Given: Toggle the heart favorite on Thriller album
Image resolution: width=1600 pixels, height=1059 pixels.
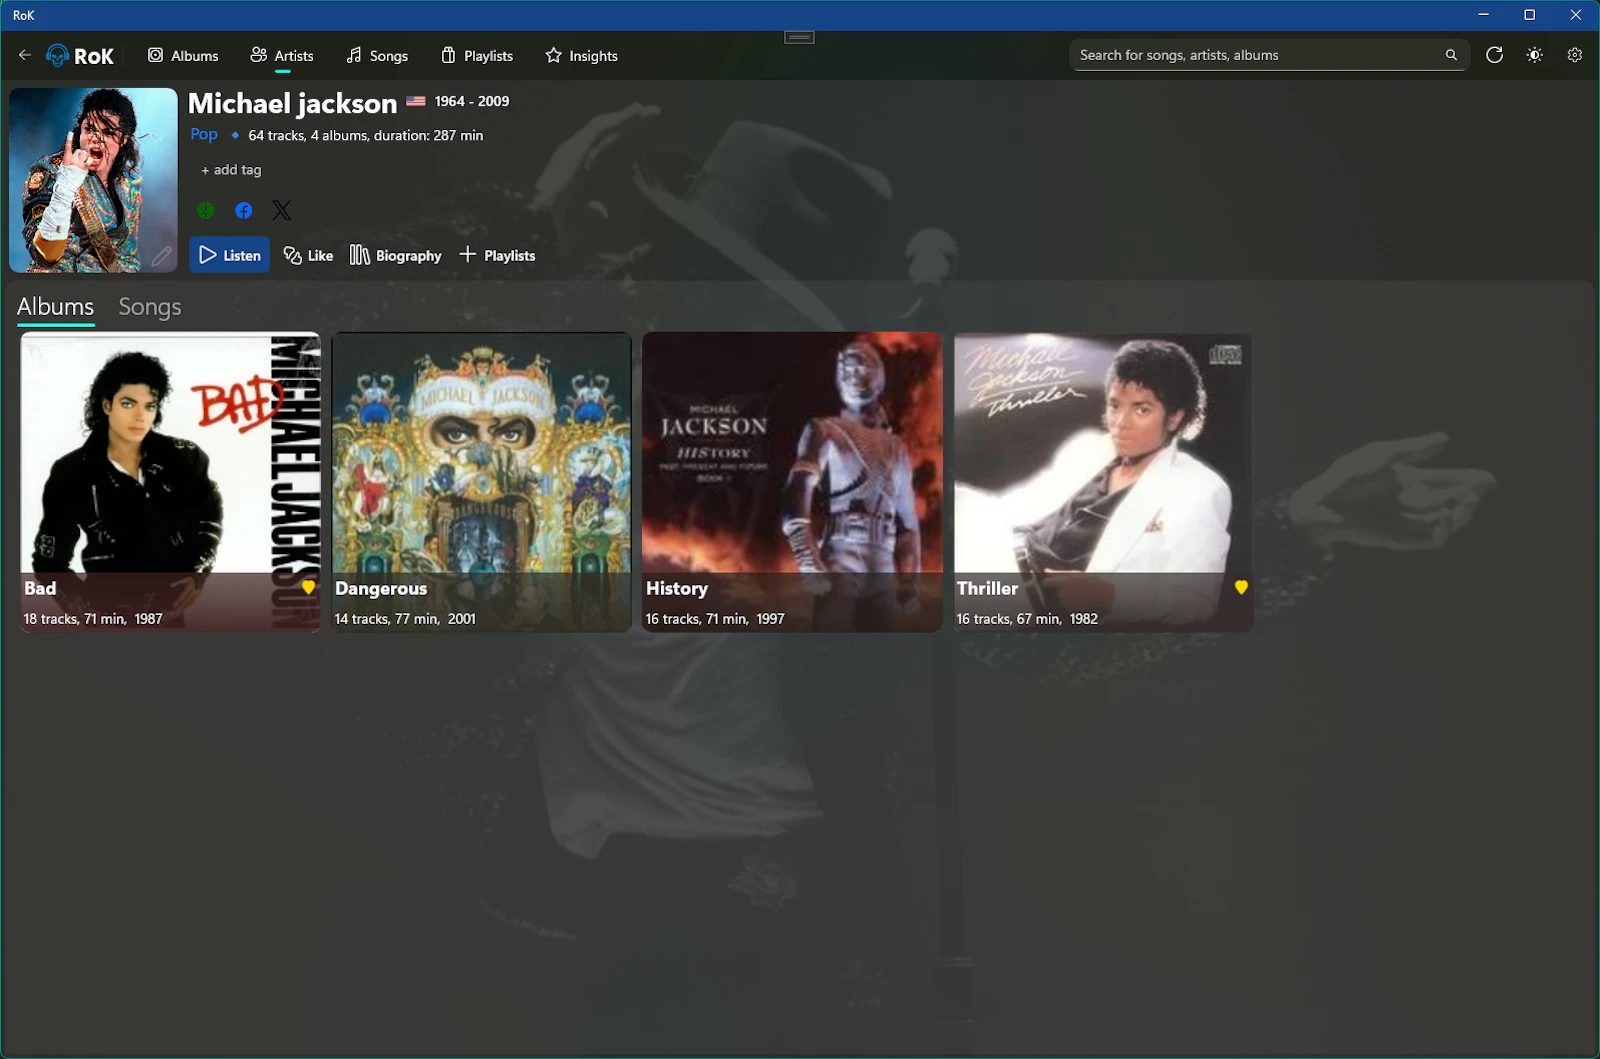Looking at the screenshot, I should 1241,587.
